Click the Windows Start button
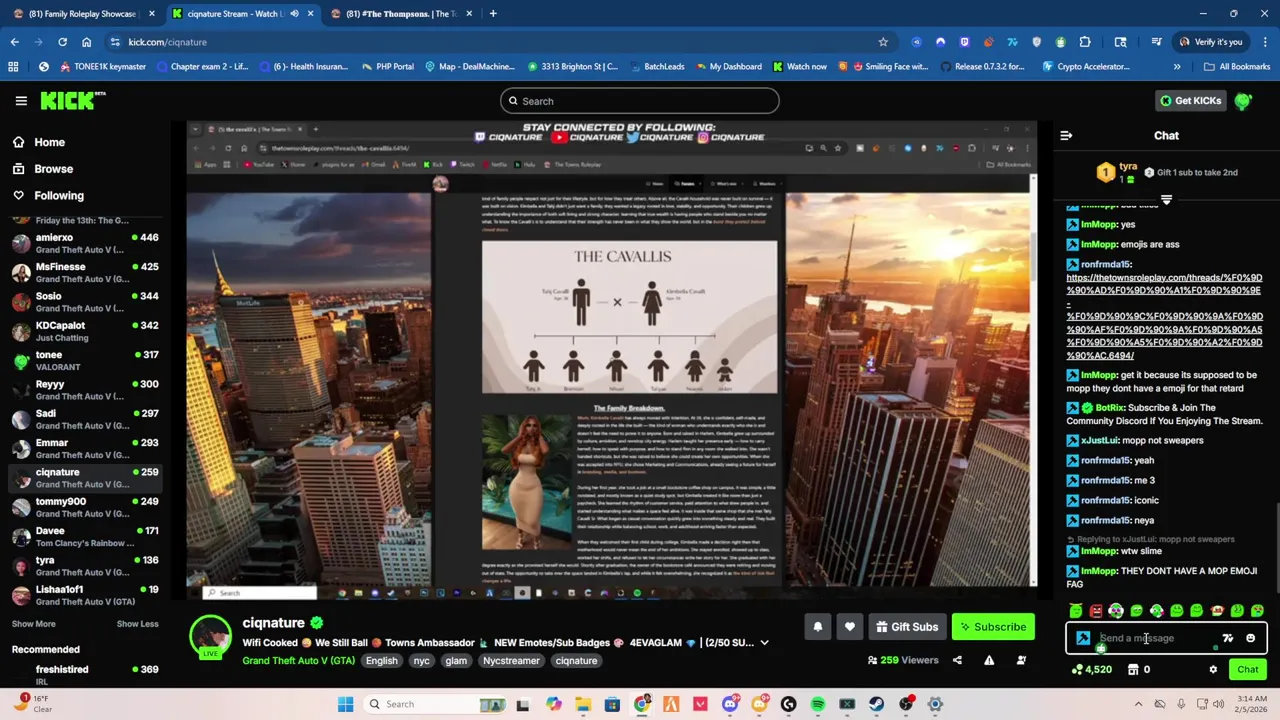 tap(346, 704)
